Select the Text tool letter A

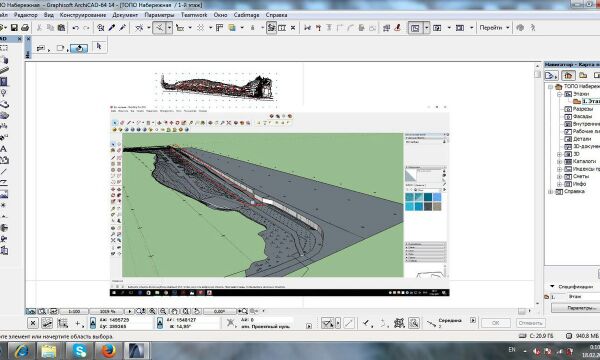click(3, 149)
